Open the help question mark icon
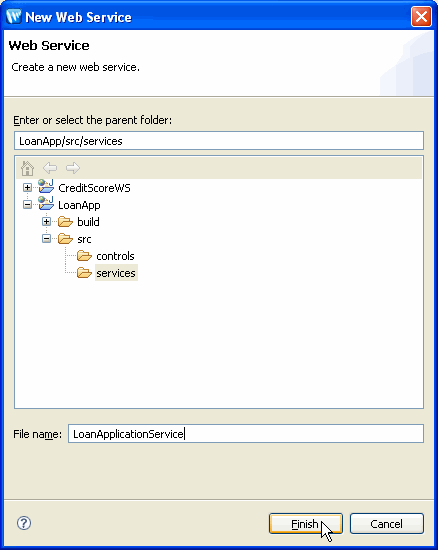 click(x=24, y=523)
